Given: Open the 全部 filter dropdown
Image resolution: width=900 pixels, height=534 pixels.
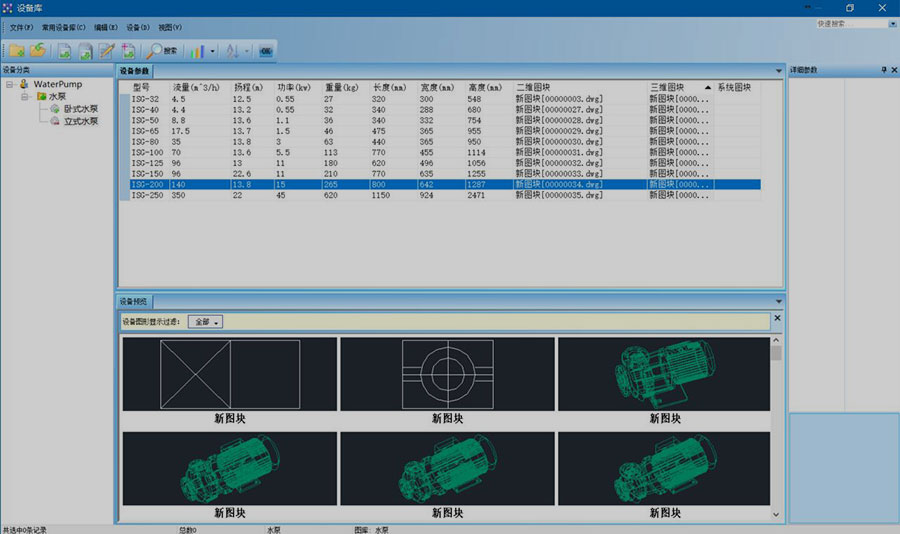Looking at the screenshot, I should coord(205,322).
